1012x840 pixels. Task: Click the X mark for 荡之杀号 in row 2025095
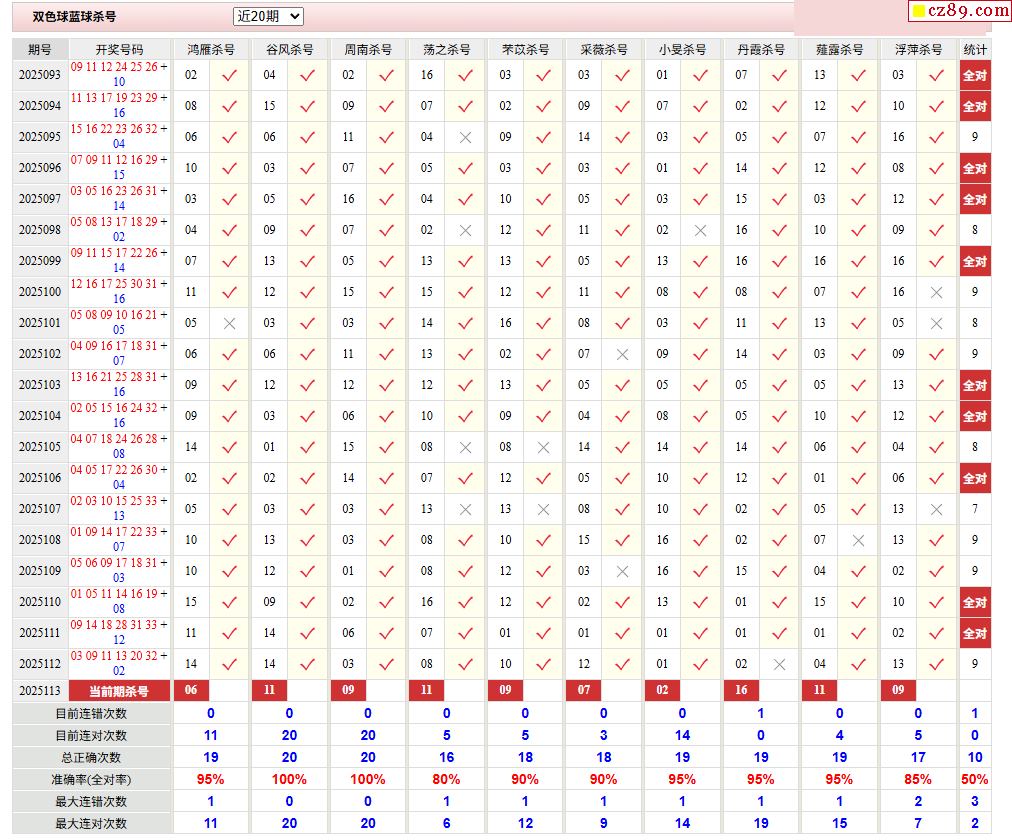pyautogui.click(x=465, y=137)
